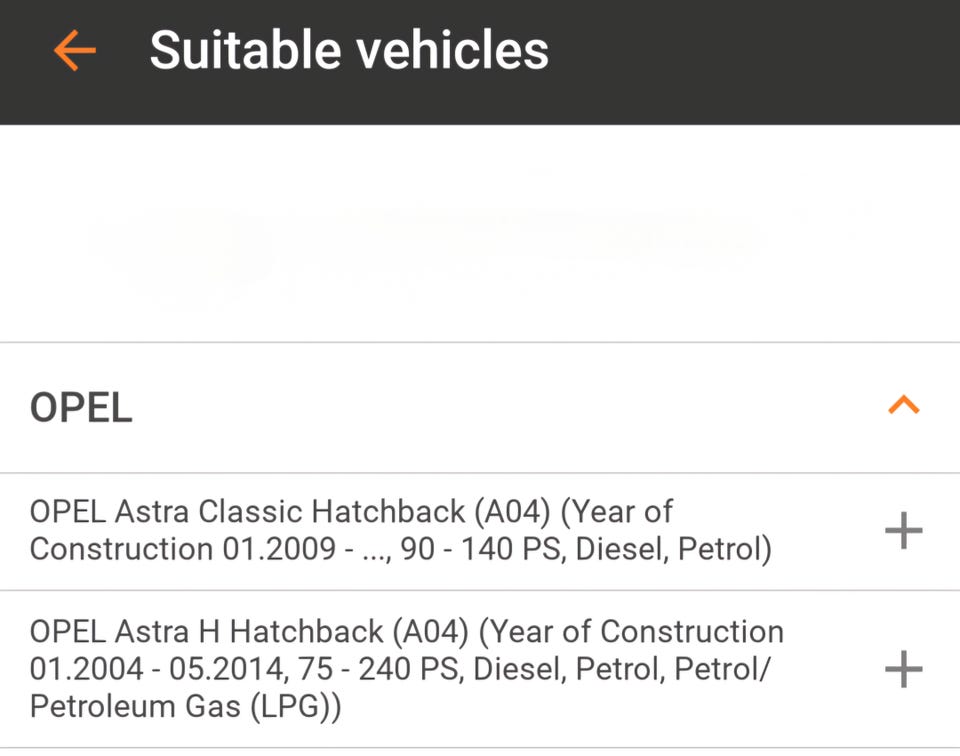
Task: Click the Suitable vehicles title
Action: pyautogui.click(x=349, y=50)
